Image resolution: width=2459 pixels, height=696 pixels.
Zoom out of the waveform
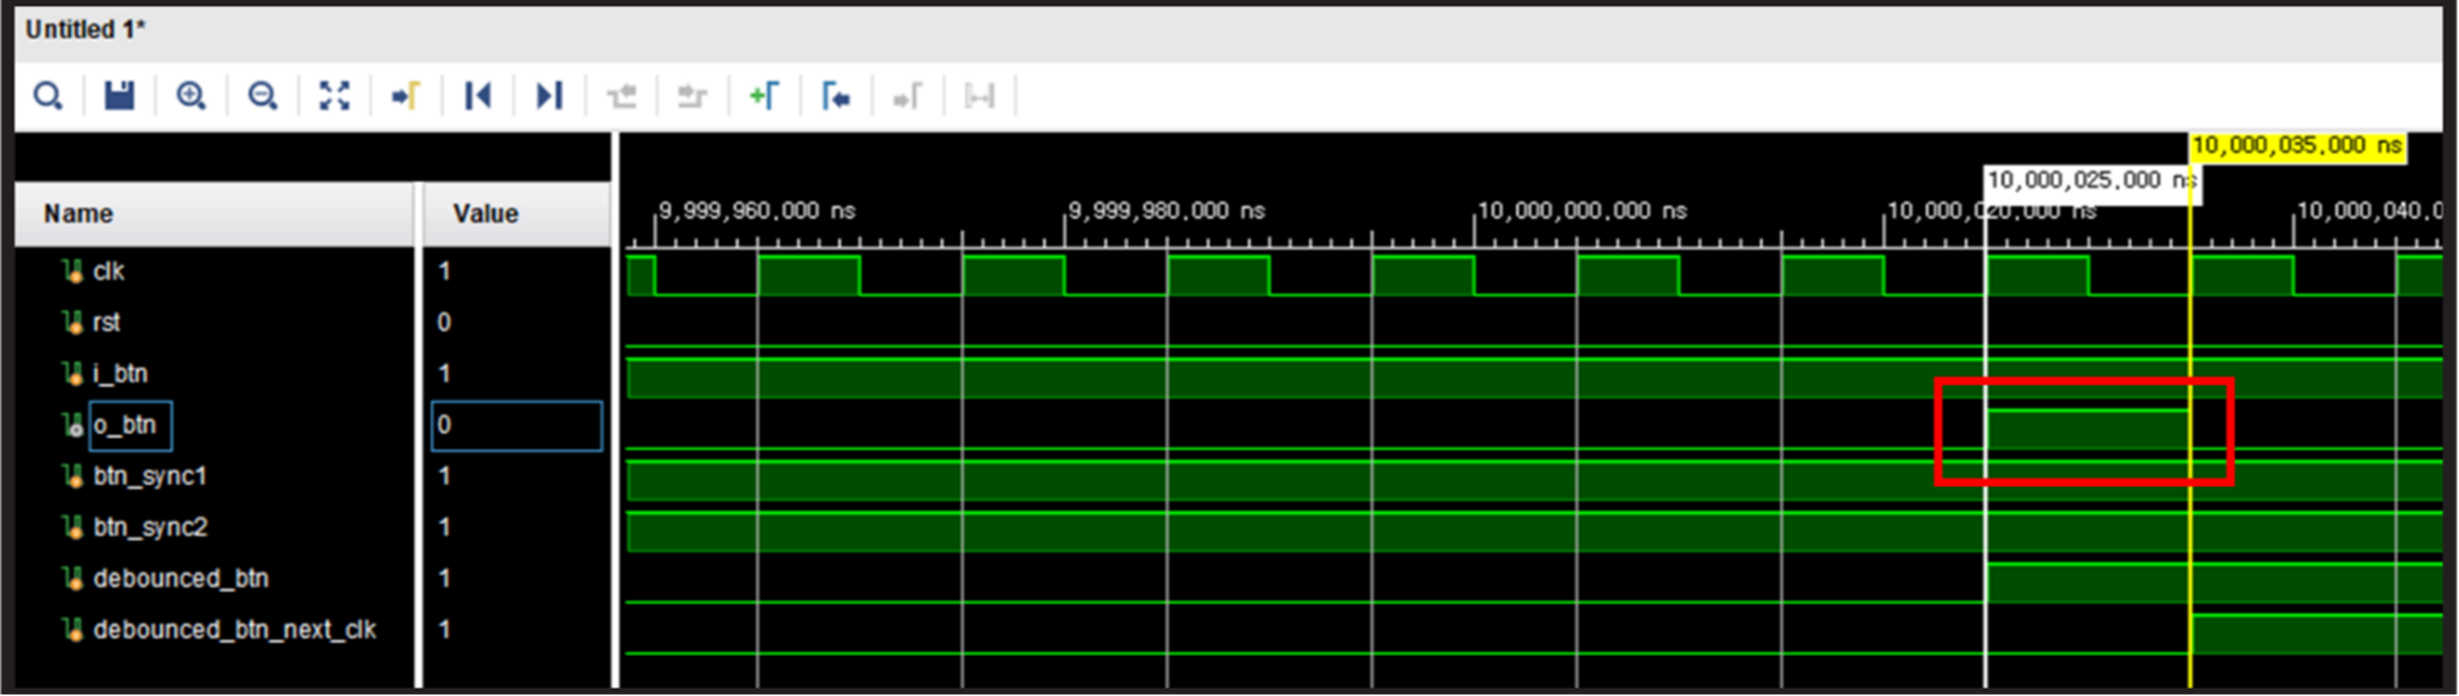262,96
